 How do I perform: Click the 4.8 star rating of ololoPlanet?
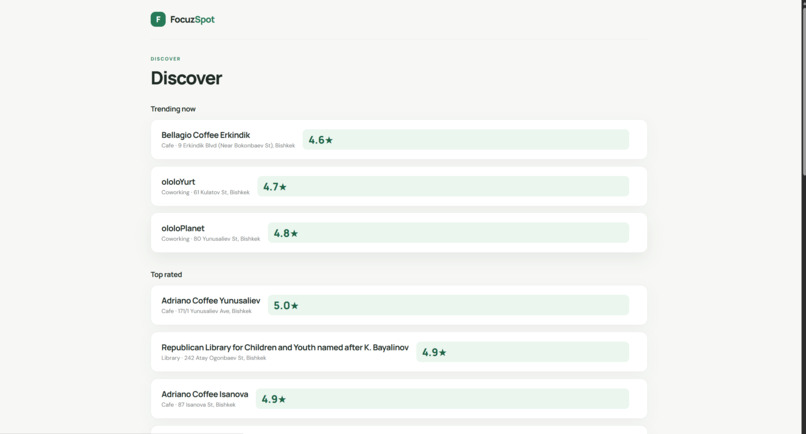click(448, 233)
